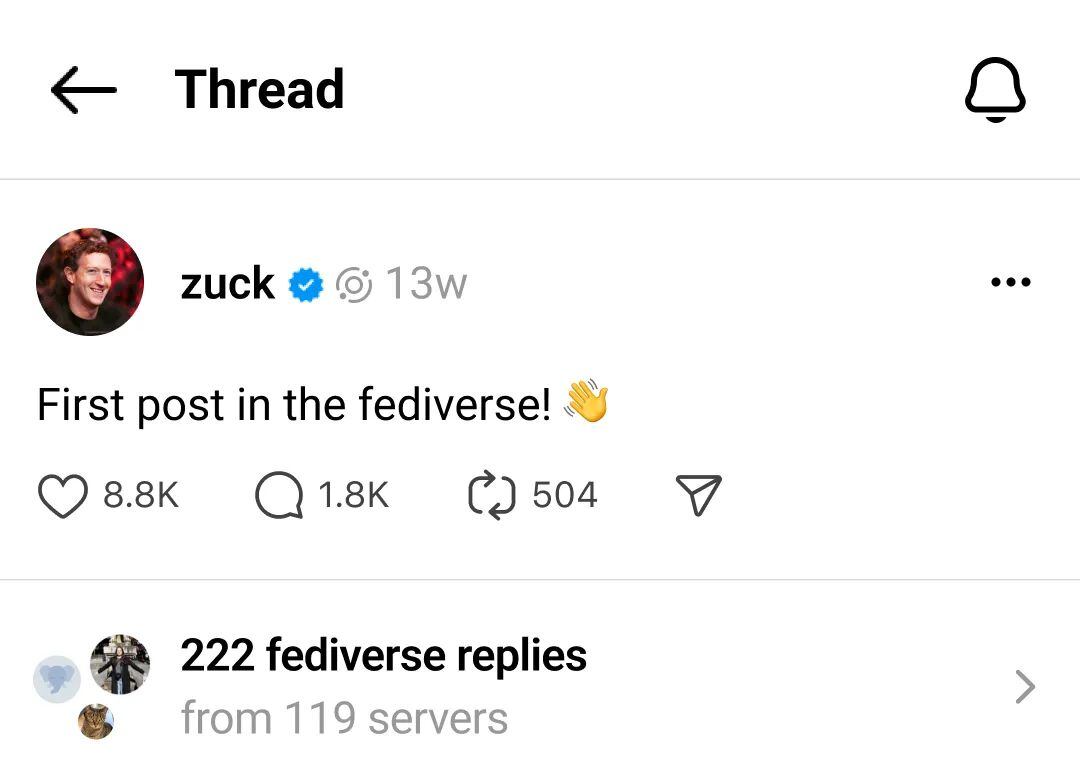Screen dimensions: 1080x783
Task: Tap zuck's profile picture
Action: [x=89, y=282]
